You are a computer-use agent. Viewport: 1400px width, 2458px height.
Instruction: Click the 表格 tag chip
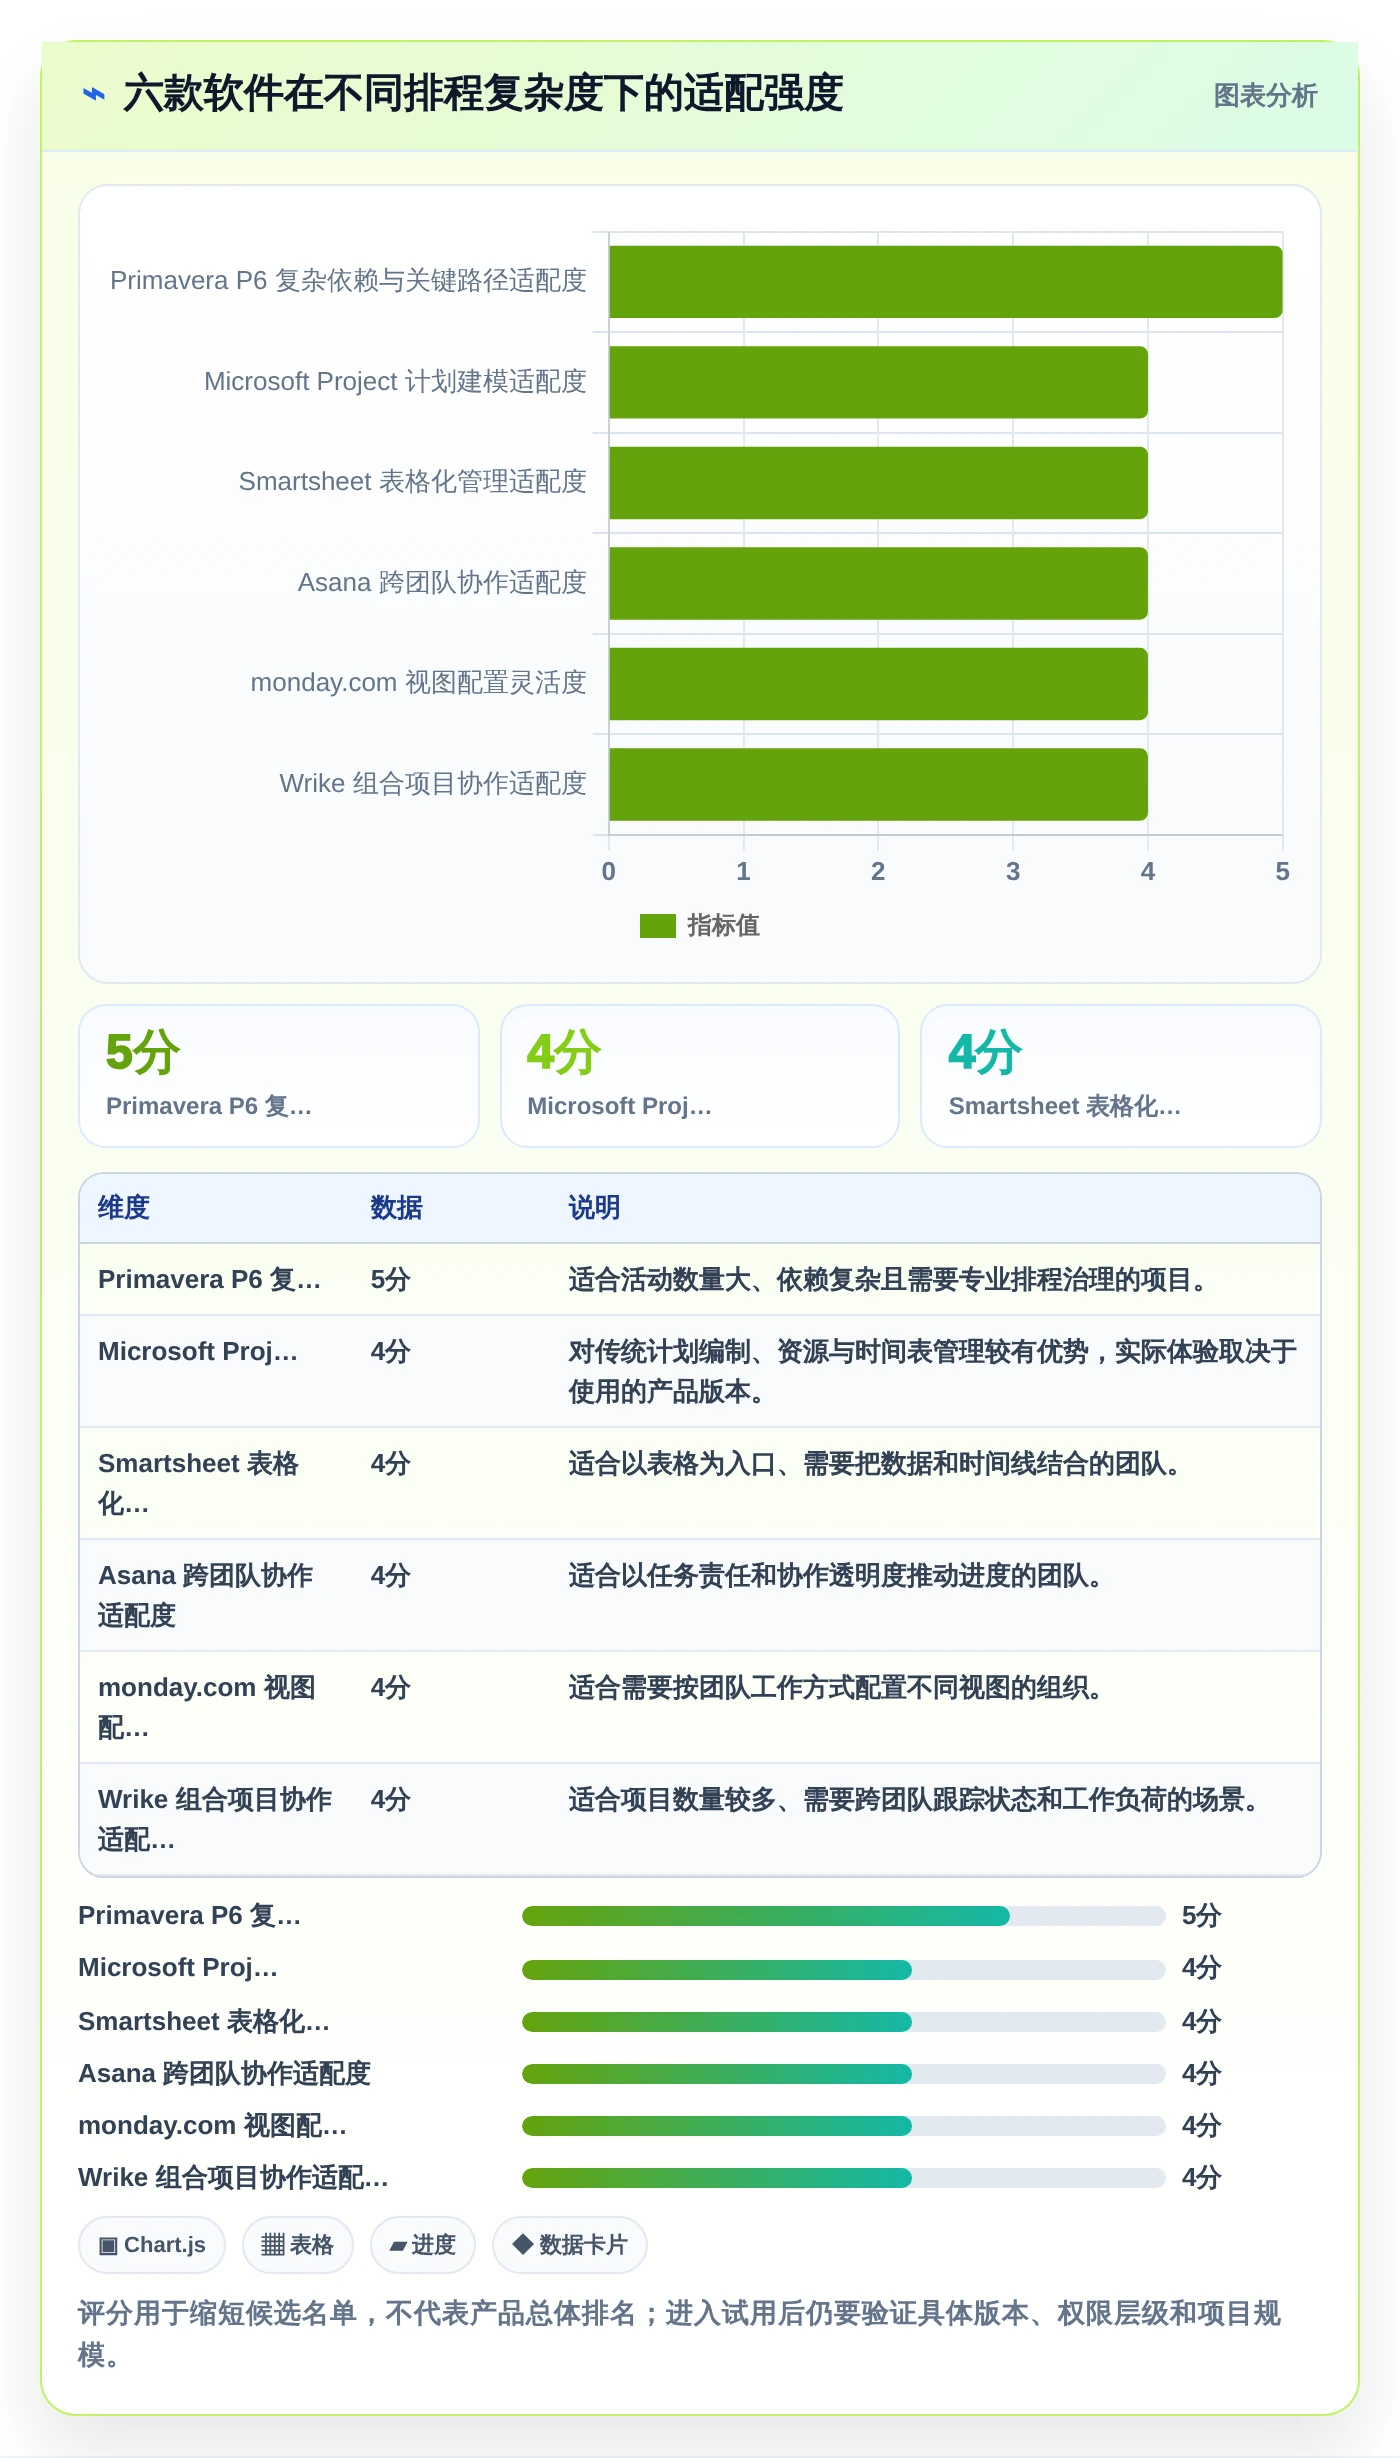(x=298, y=2245)
